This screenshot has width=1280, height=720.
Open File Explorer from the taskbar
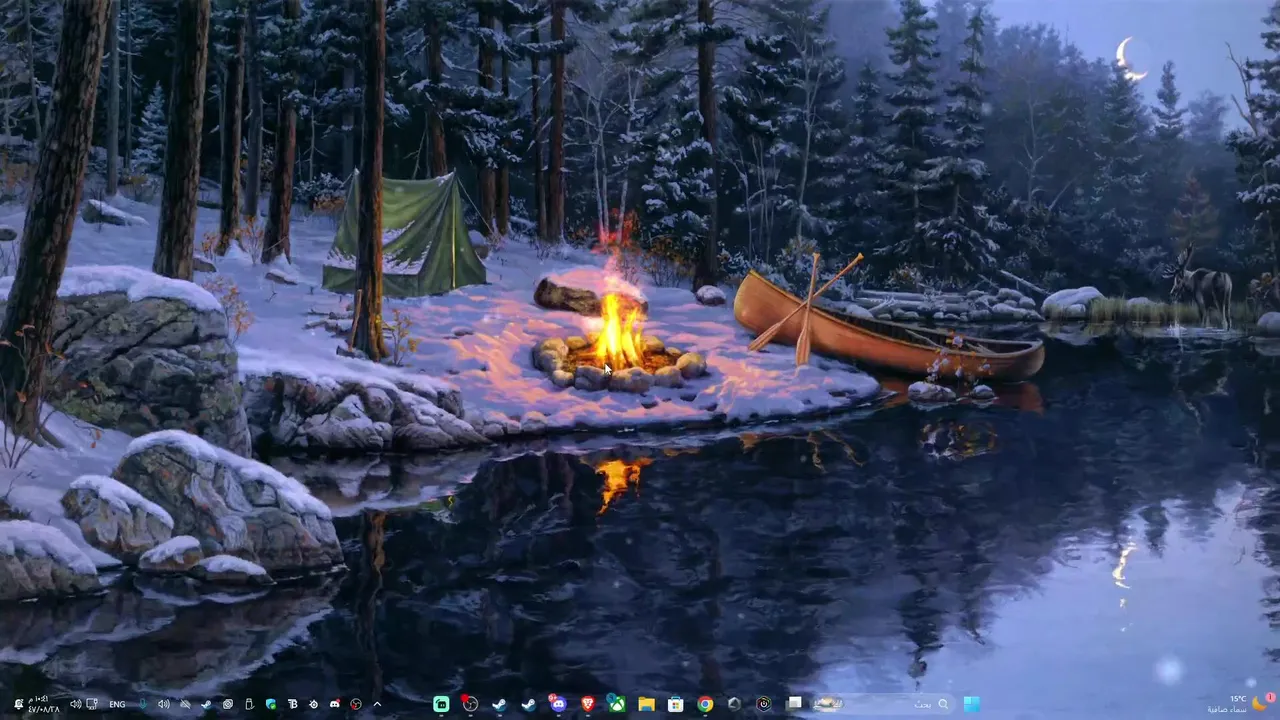click(x=646, y=704)
